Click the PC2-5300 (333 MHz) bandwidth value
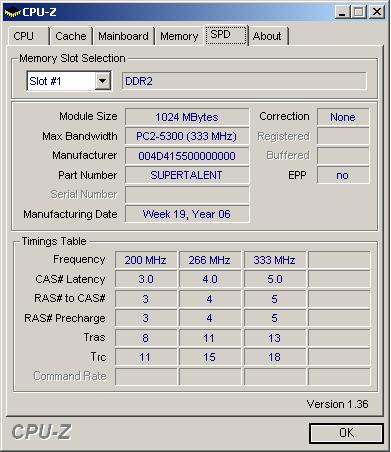The height and width of the screenshot is (452, 391). 187,136
